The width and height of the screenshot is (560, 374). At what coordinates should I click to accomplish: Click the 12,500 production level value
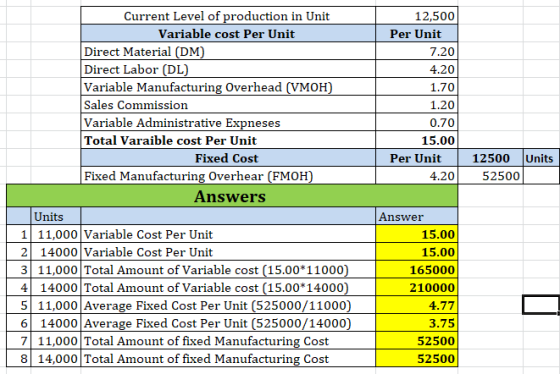coord(416,16)
